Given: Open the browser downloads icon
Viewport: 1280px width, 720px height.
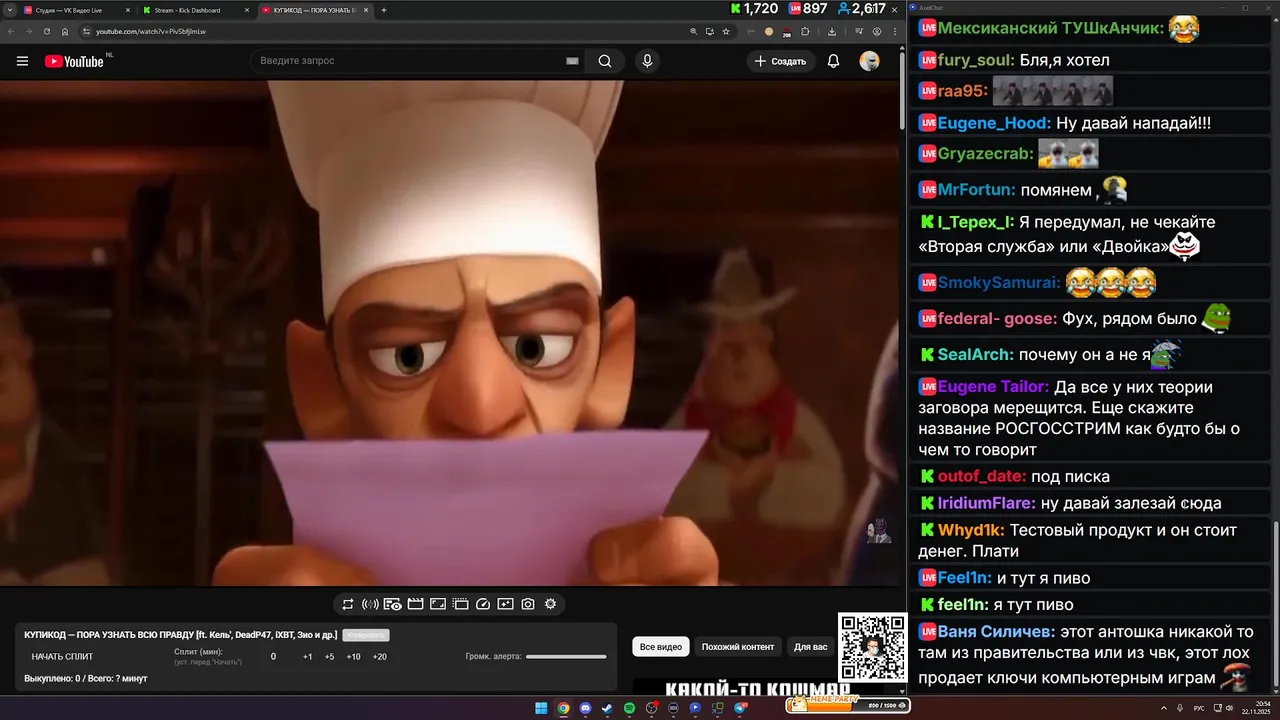Looking at the screenshot, I should pos(832,31).
